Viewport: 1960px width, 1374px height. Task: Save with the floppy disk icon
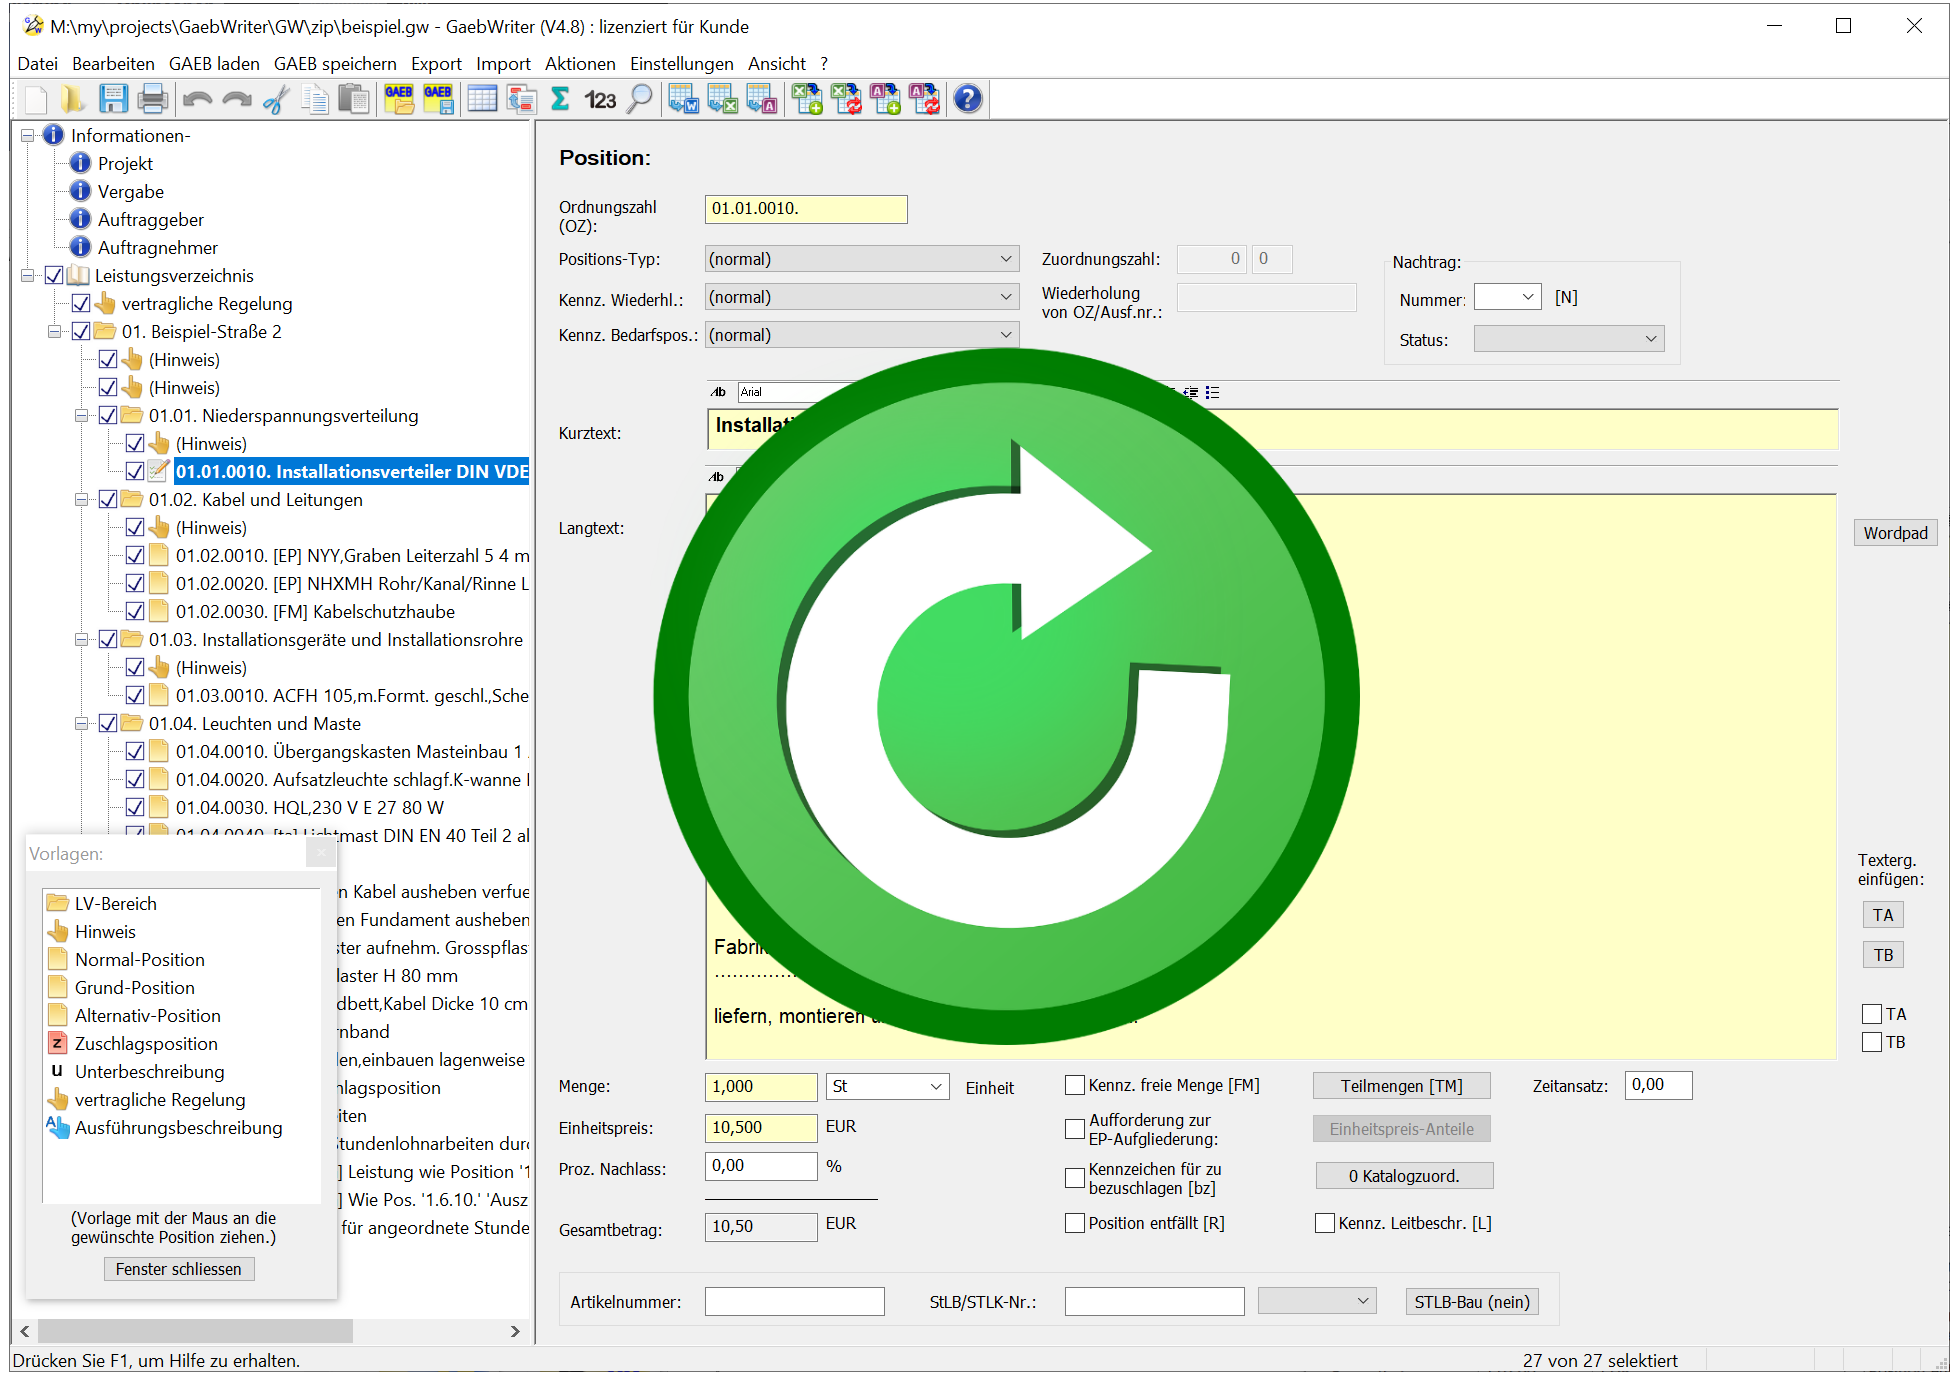coord(113,99)
